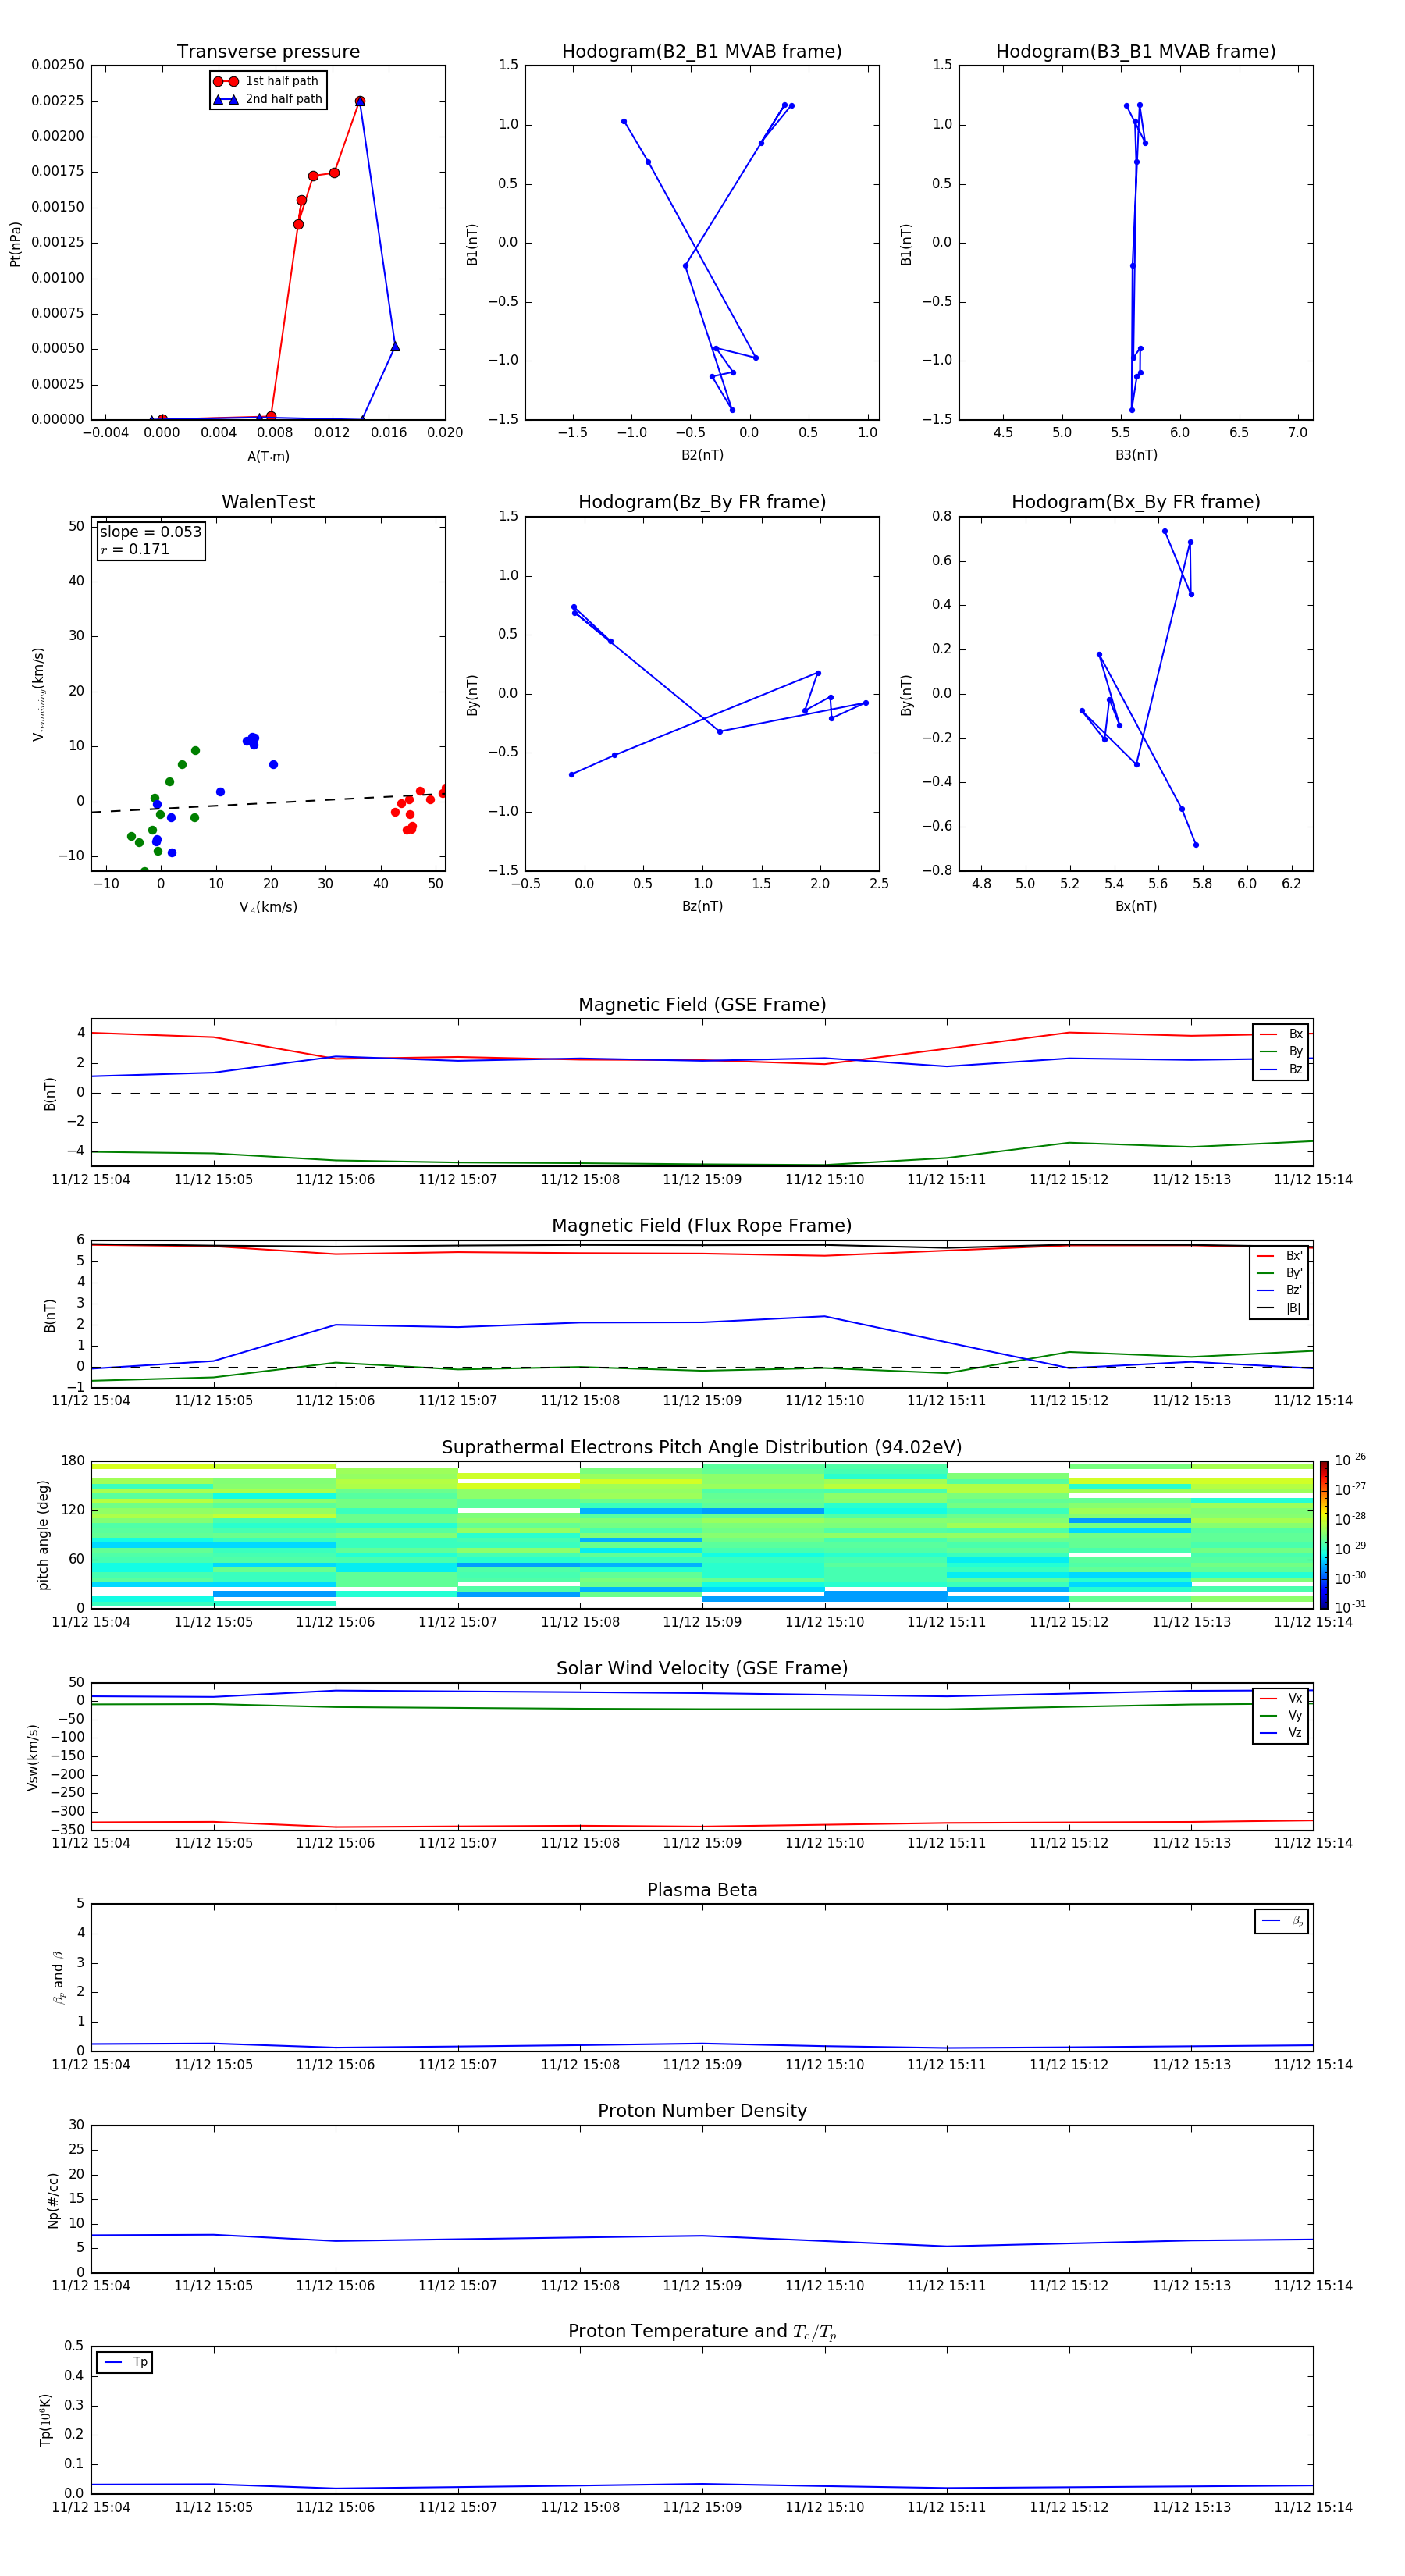The image size is (1405, 2576).
Task: Click the "slope = 0.053" annotation
Action: 150,532
